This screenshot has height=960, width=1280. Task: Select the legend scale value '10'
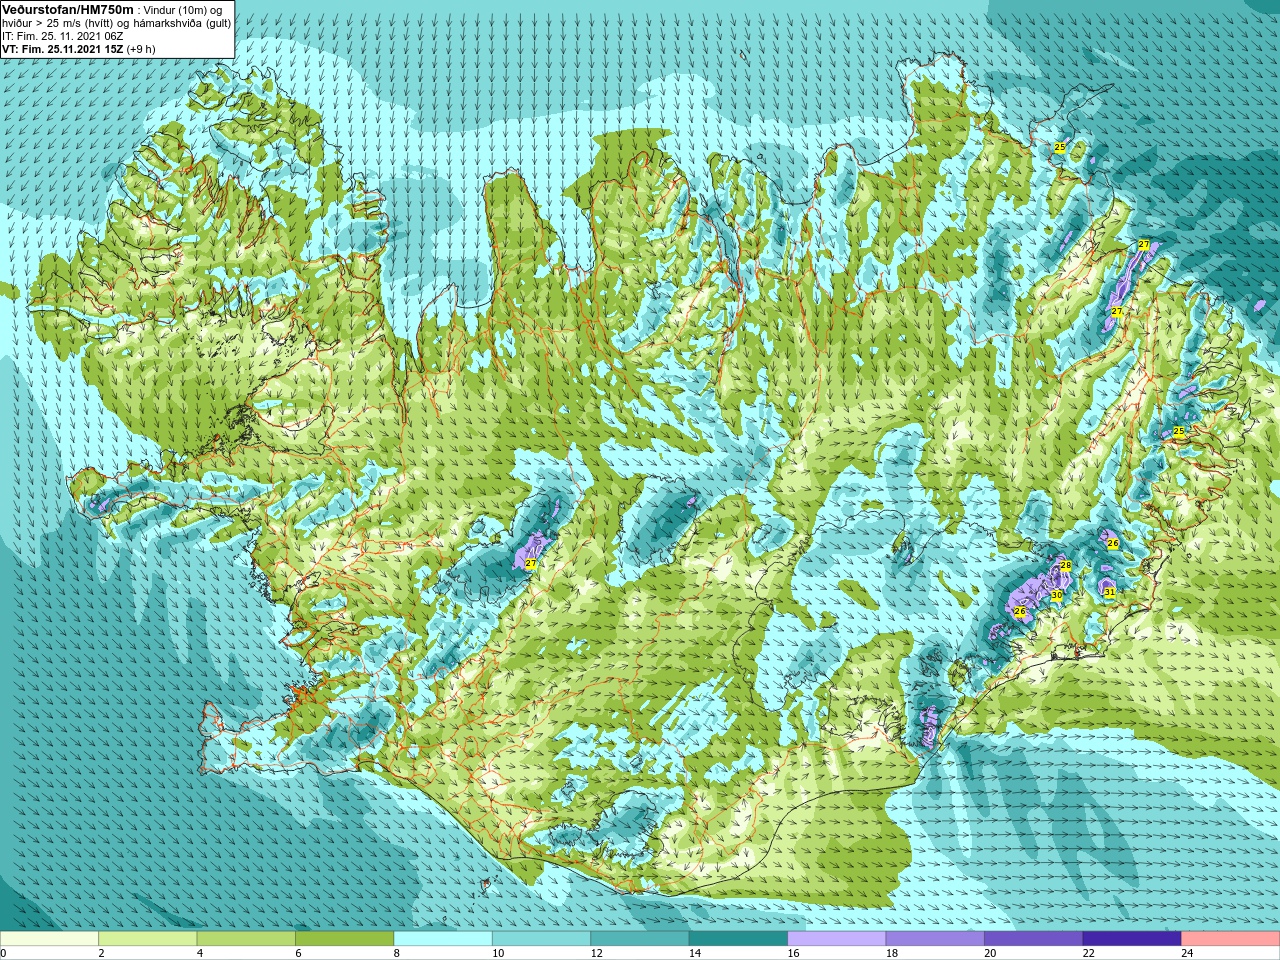(498, 953)
